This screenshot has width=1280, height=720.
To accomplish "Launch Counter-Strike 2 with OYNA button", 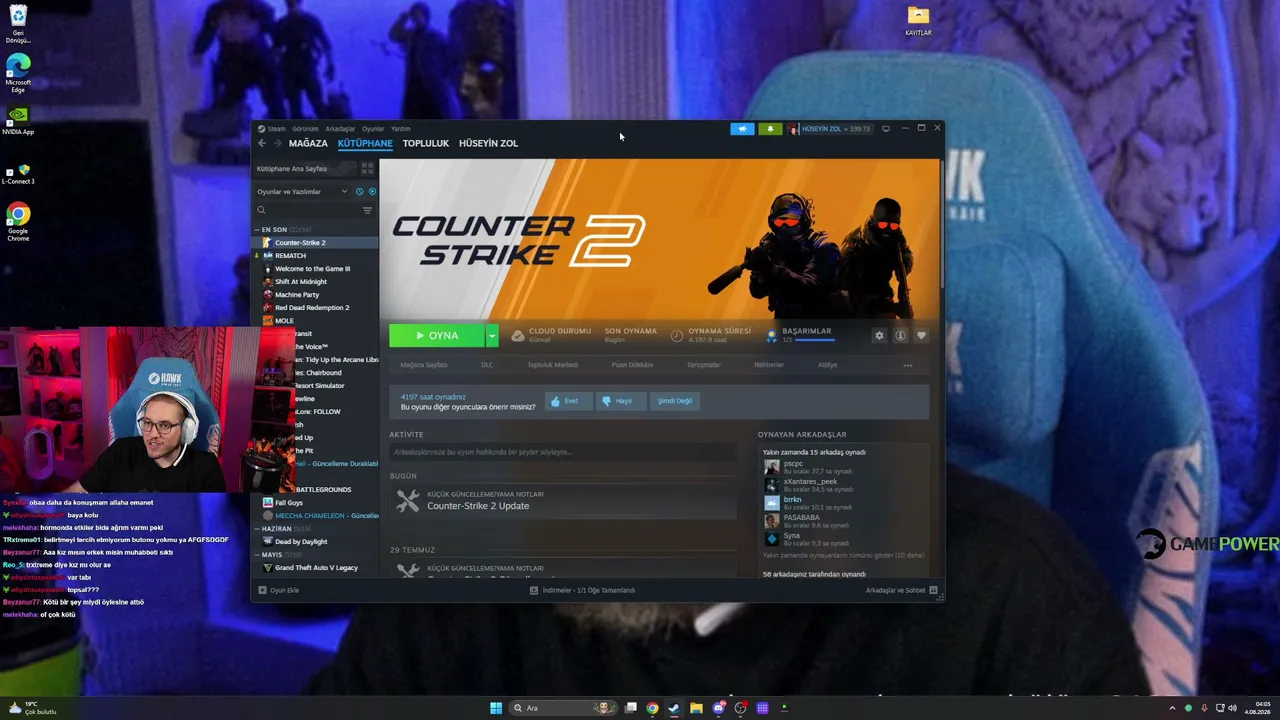I will 437,336.
